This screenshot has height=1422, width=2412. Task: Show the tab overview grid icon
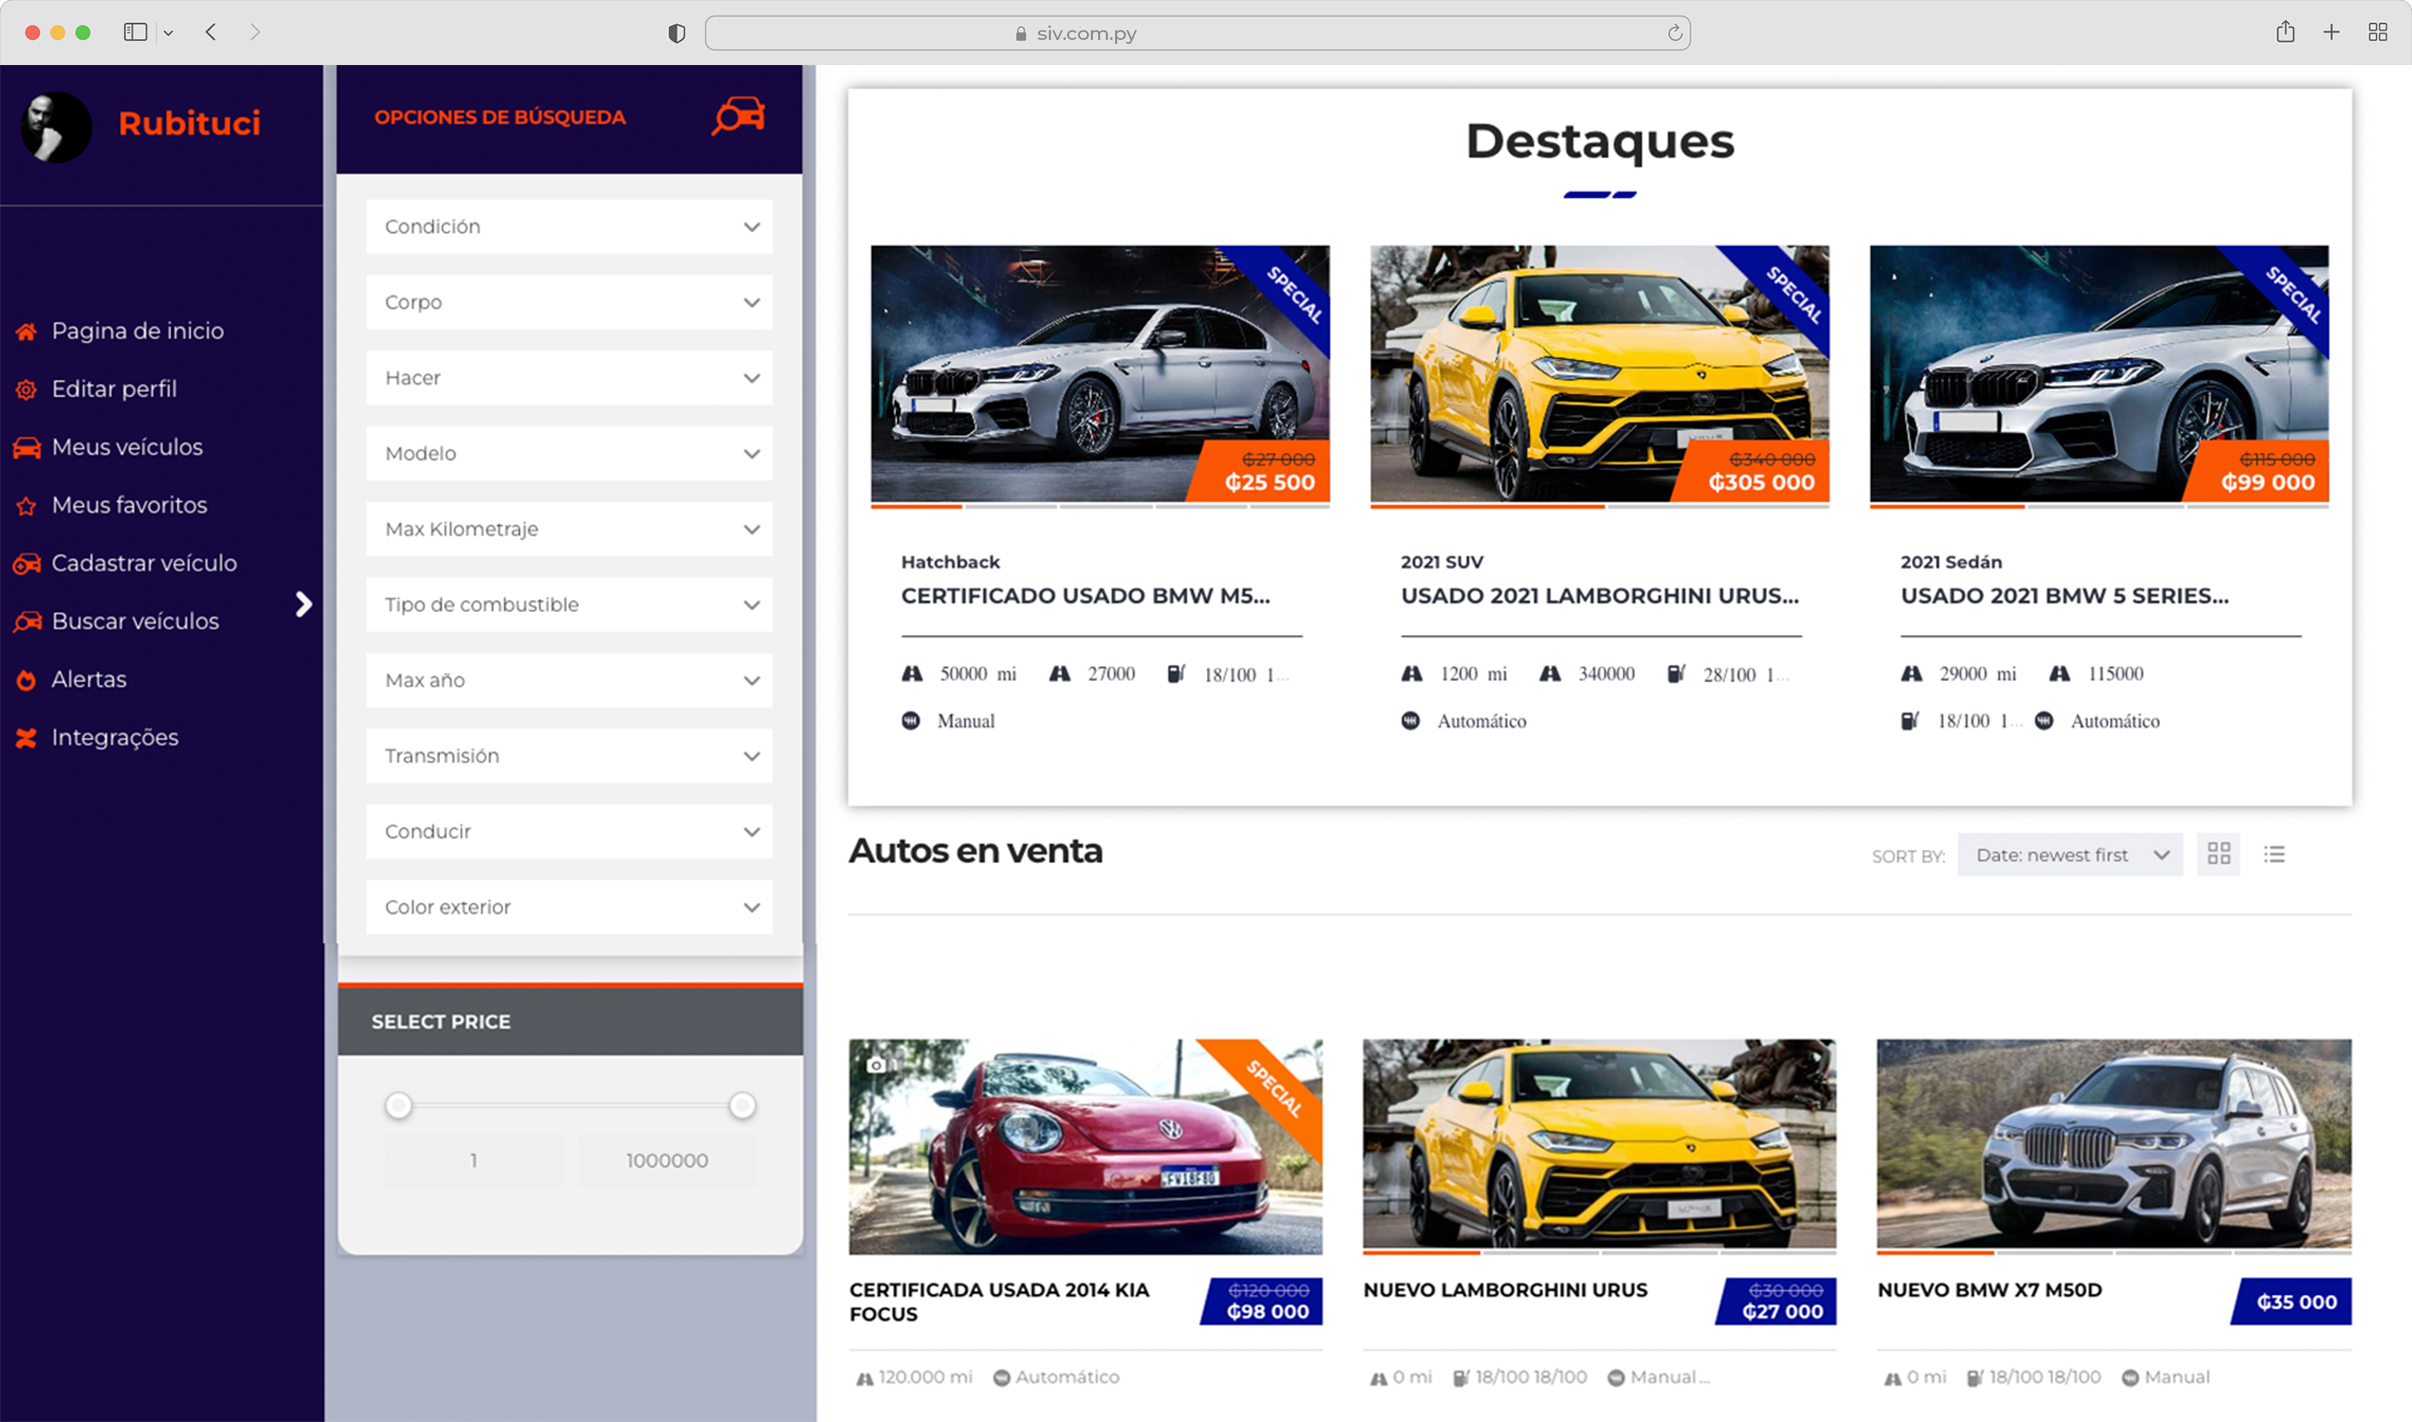click(2378, 32)
